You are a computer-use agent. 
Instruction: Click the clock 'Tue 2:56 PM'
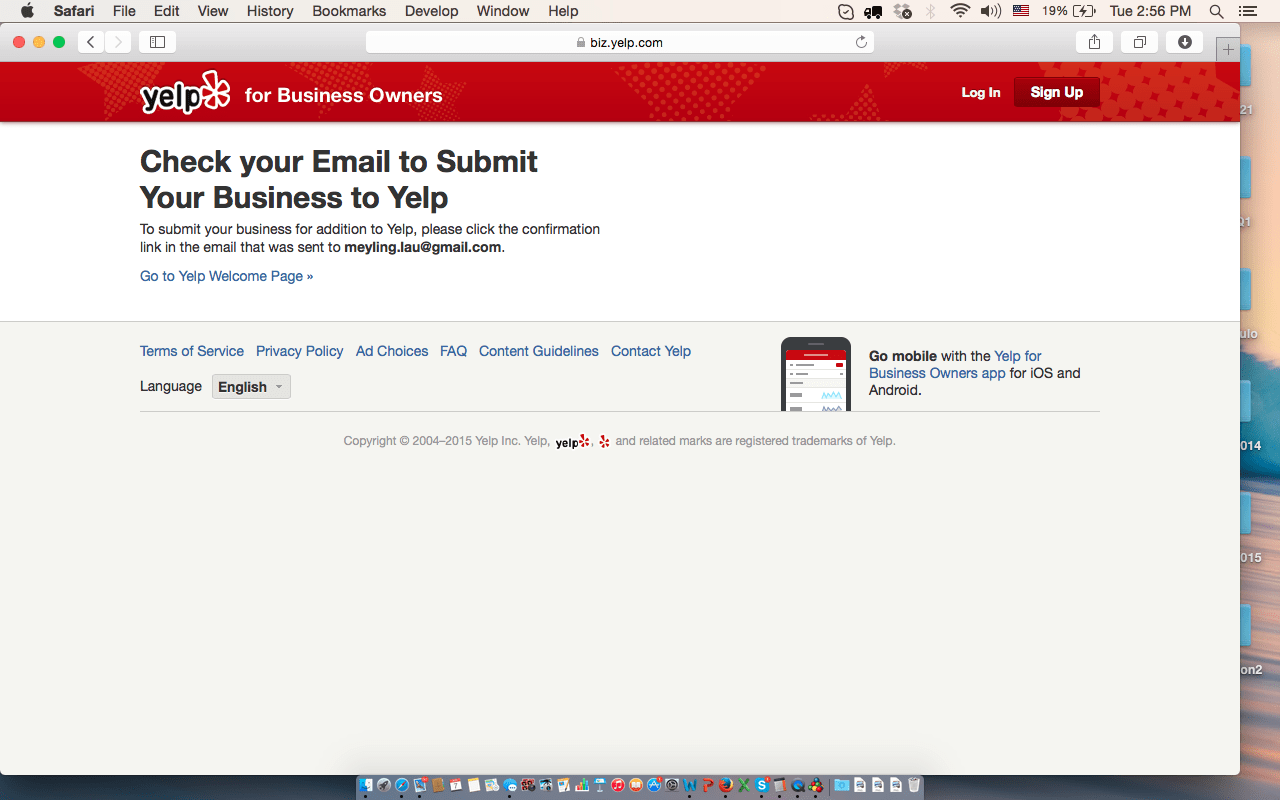(1151, 11)
